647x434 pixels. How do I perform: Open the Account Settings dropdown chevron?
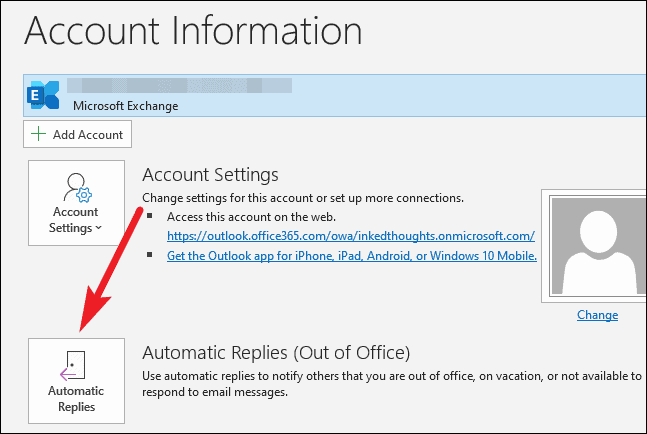click(x=98, y=228)
